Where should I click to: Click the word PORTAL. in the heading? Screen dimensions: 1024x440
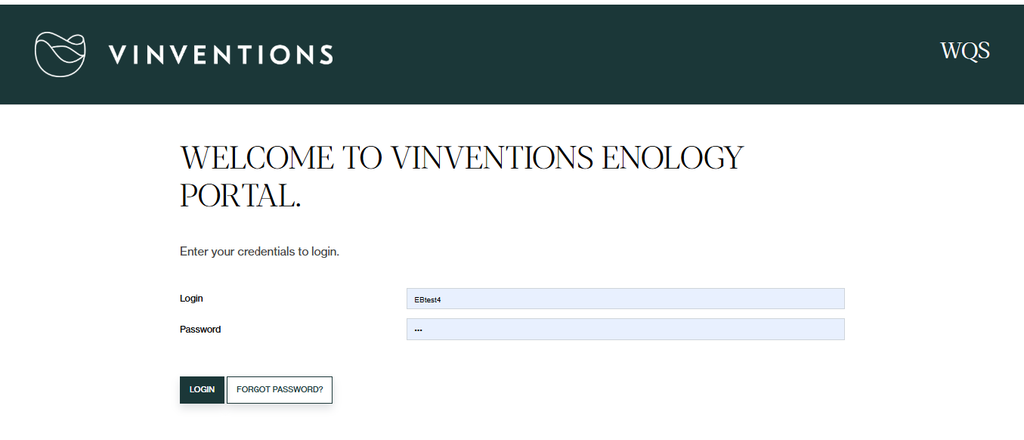click(240, 195)
